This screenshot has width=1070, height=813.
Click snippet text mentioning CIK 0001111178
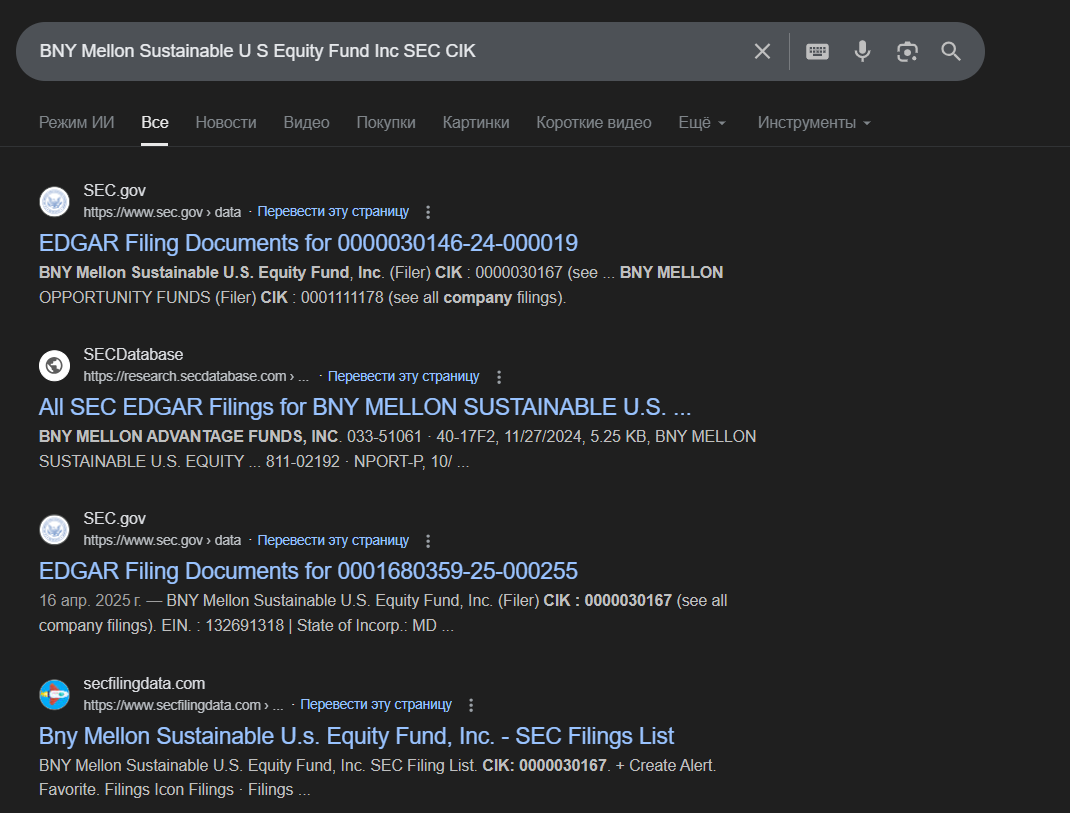click(302, 298)
